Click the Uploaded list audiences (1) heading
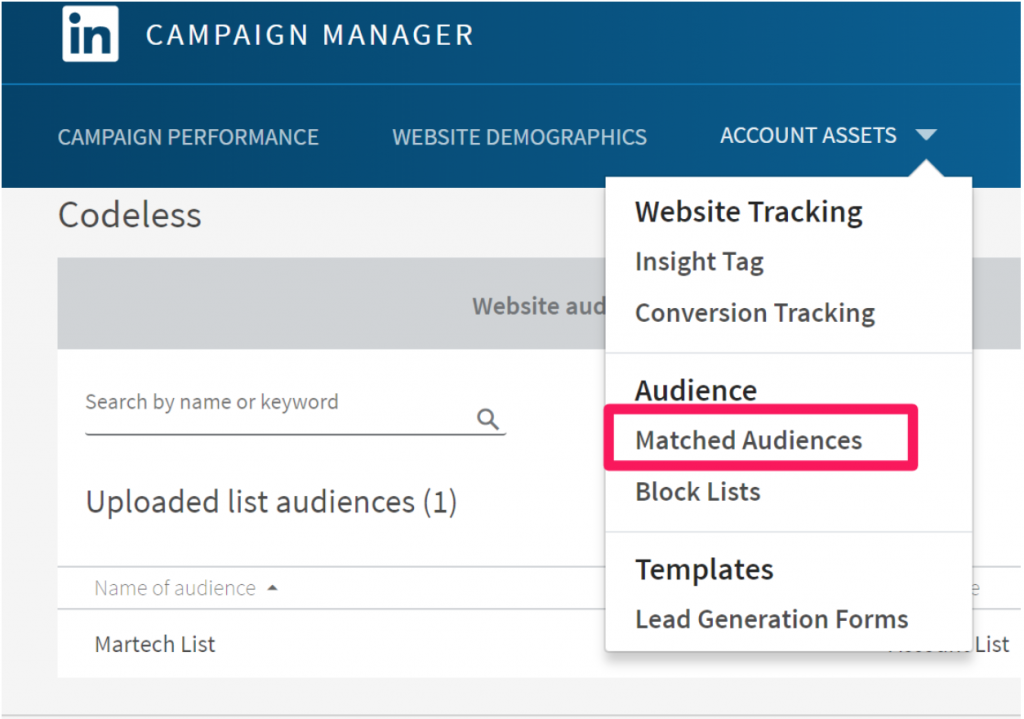1024x719 pixels. 271,502
